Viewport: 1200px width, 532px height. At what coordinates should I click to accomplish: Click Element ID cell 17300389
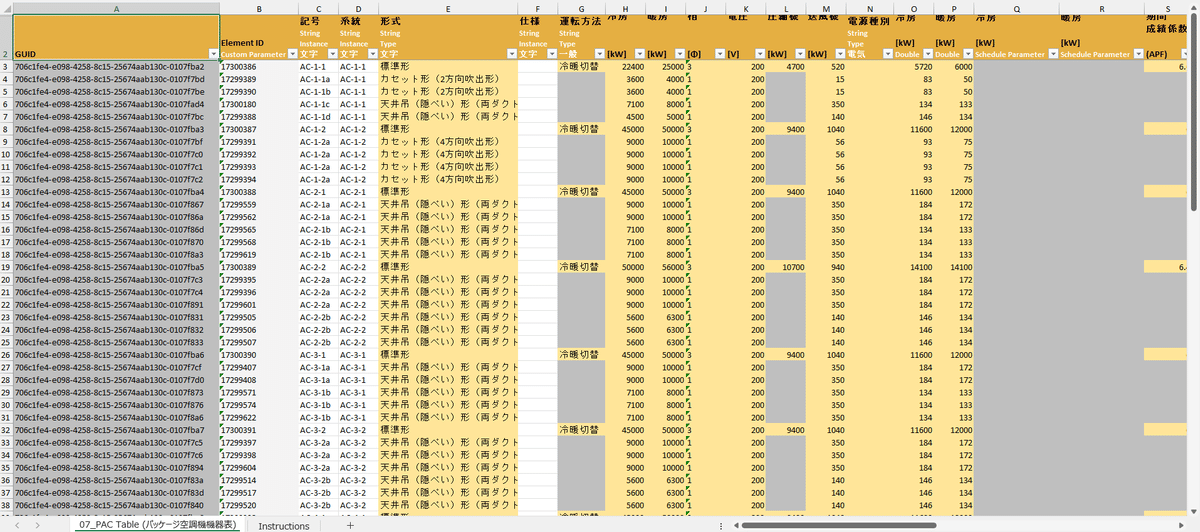tap(259, 267)
